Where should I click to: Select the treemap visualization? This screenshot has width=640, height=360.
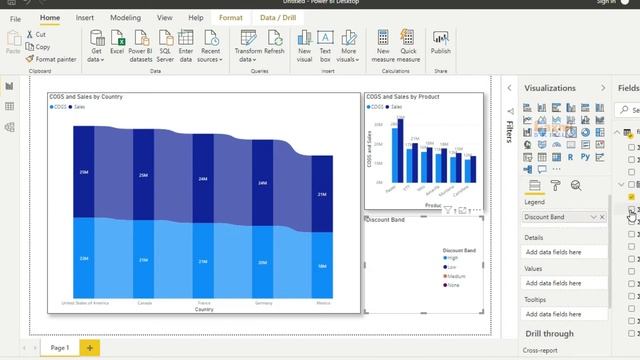coord(600,132)
